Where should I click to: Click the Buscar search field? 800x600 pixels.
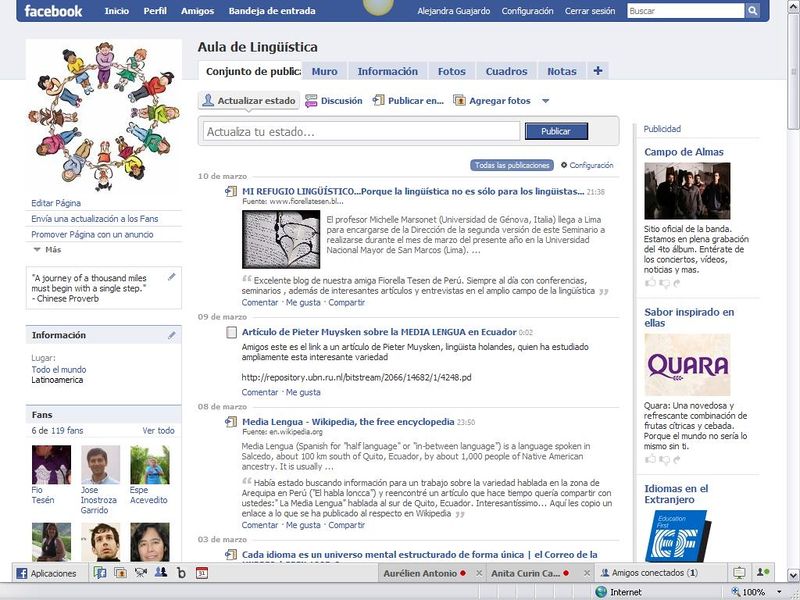(x=686, y=10)
